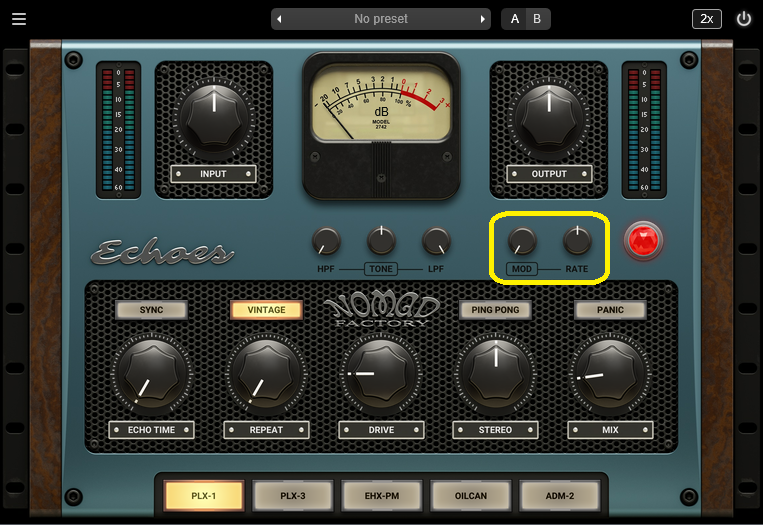Click the OUTPUT gain knob
763x525 pixels.
point(549,118)
